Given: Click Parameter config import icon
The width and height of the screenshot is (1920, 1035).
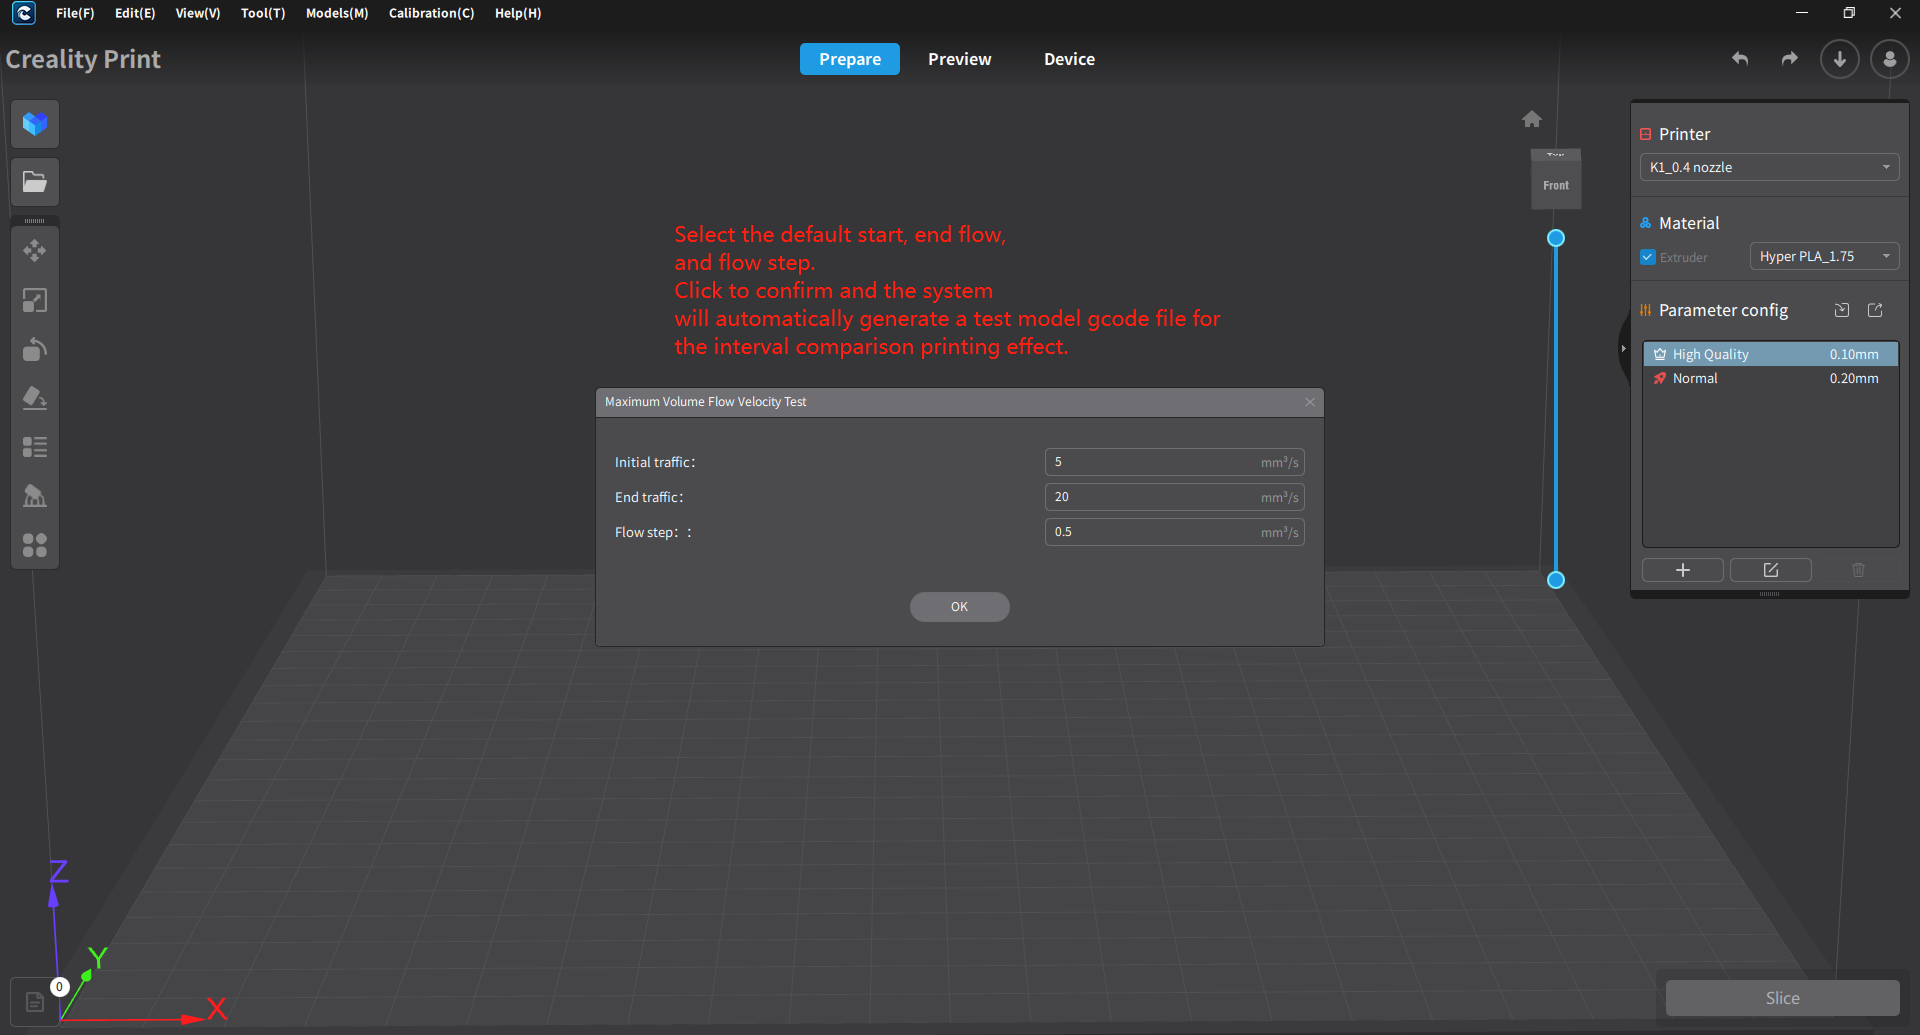Looking at the screenshot, I should [1842, 310].
